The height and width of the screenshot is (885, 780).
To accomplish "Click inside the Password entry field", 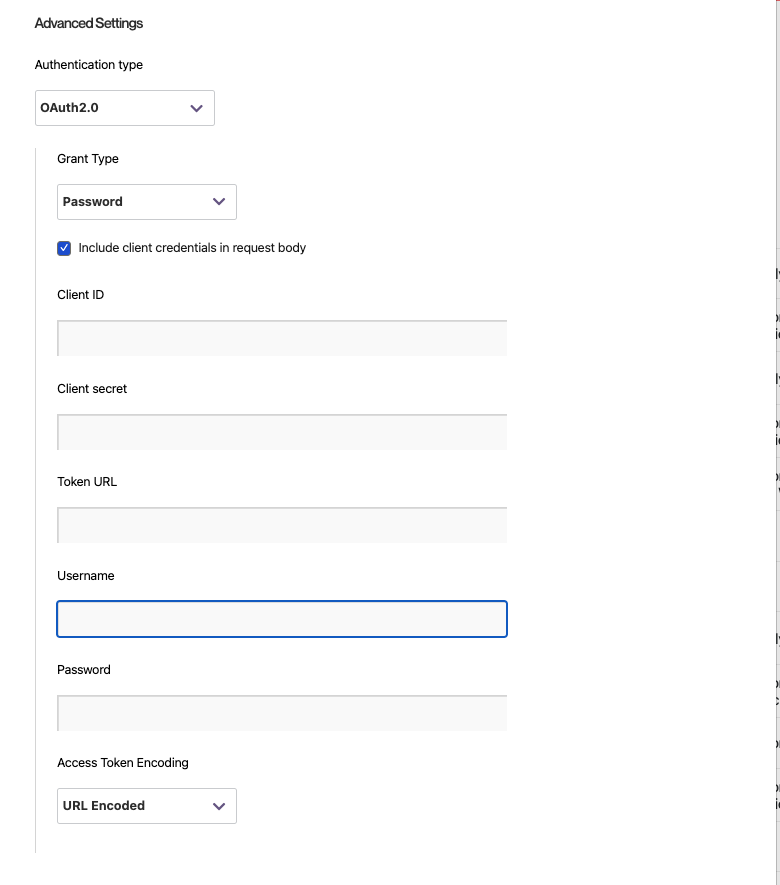I will point(282,713).
